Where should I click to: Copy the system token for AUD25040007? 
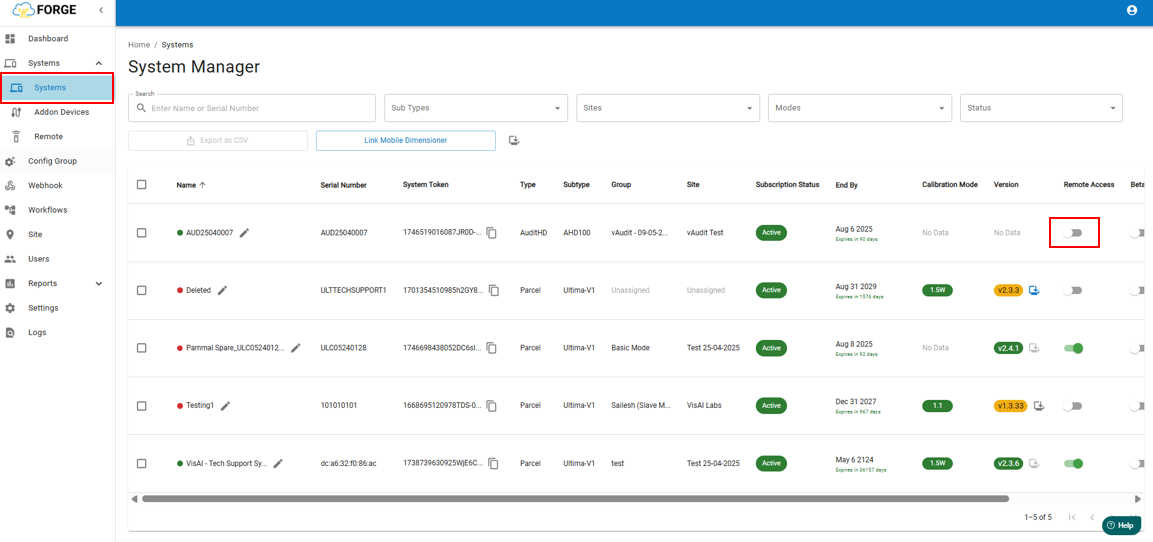click(x=492, y=233)
